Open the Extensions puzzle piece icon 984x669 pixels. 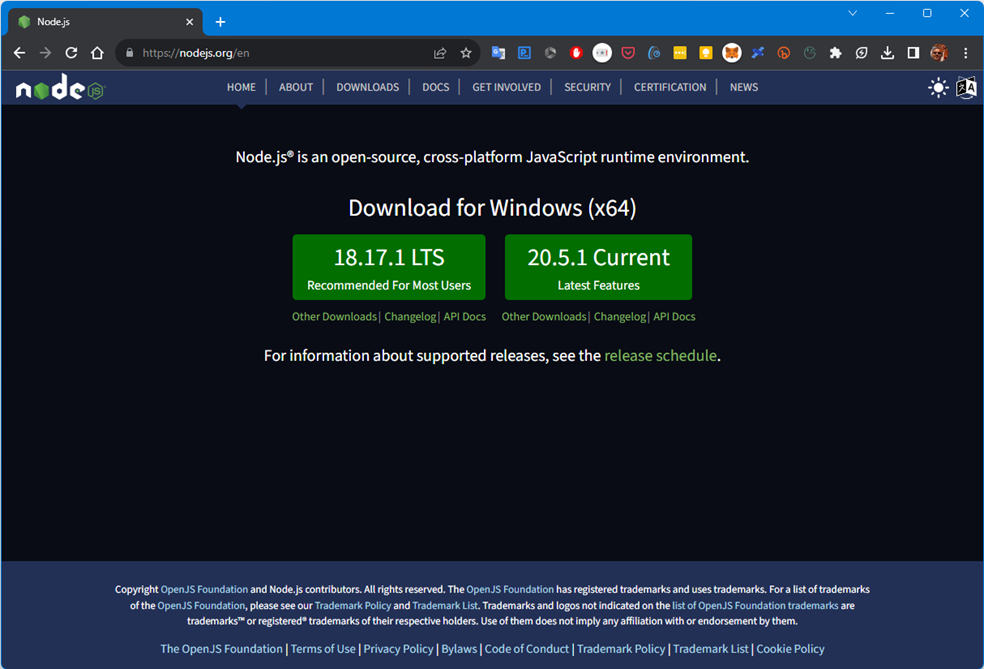click(836, 53)
